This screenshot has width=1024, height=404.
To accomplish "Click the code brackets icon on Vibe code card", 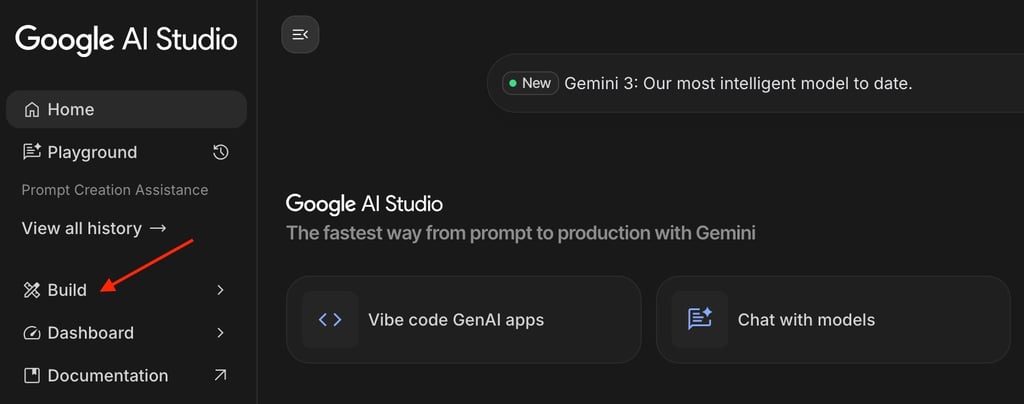I will click(x=330, y=320).
